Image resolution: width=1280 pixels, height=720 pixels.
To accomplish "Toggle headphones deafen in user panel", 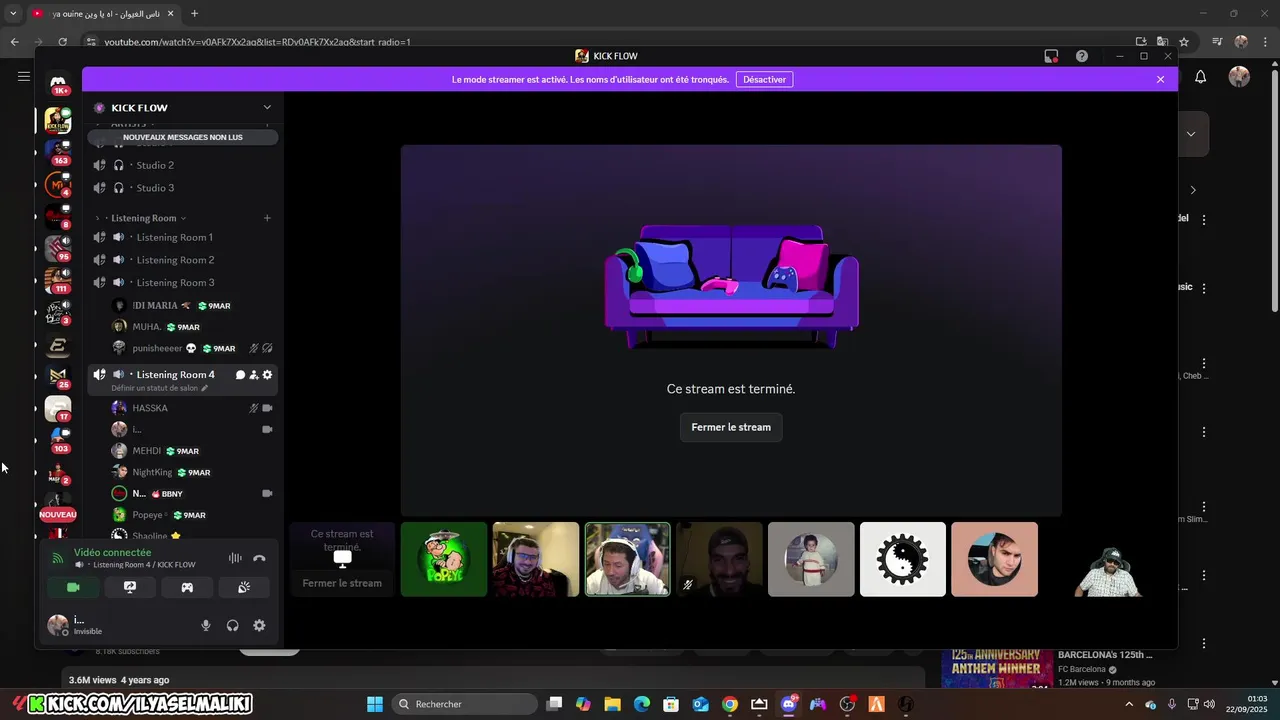I will pos(233,625).
